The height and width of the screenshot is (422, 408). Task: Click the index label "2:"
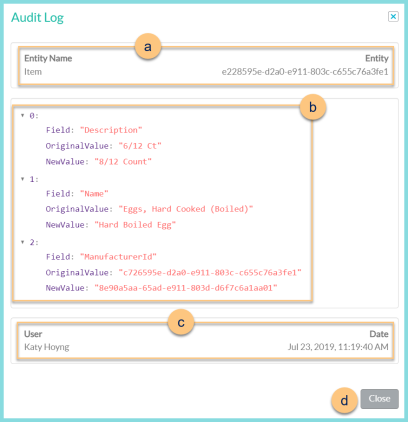[x=34, y=242]
